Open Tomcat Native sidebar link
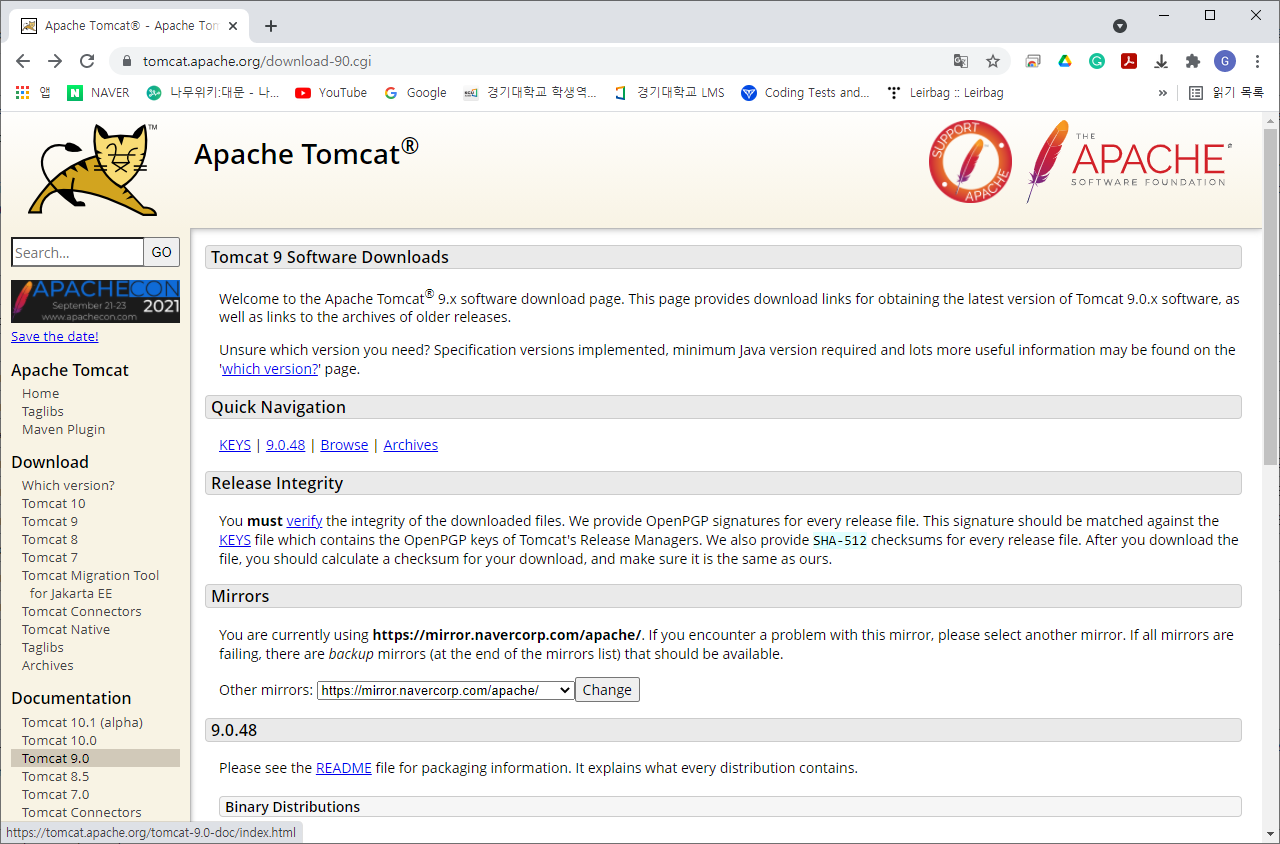This screenshot has height=844, width=1280. point(66,629)
